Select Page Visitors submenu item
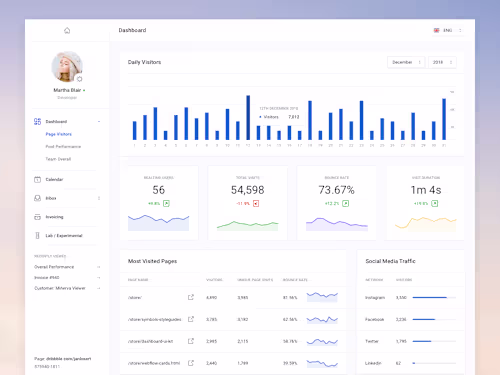Screen dimensions: 500x375 pyautogui.click(x=59, y=134)
